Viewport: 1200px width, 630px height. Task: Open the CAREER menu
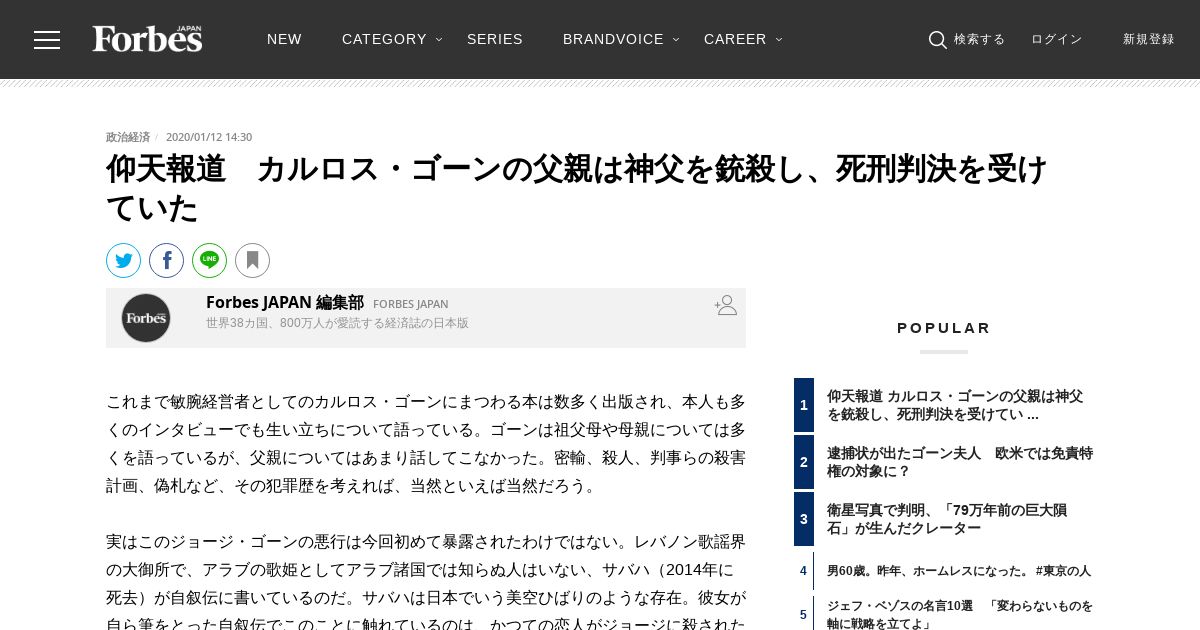tap(735, 39)
